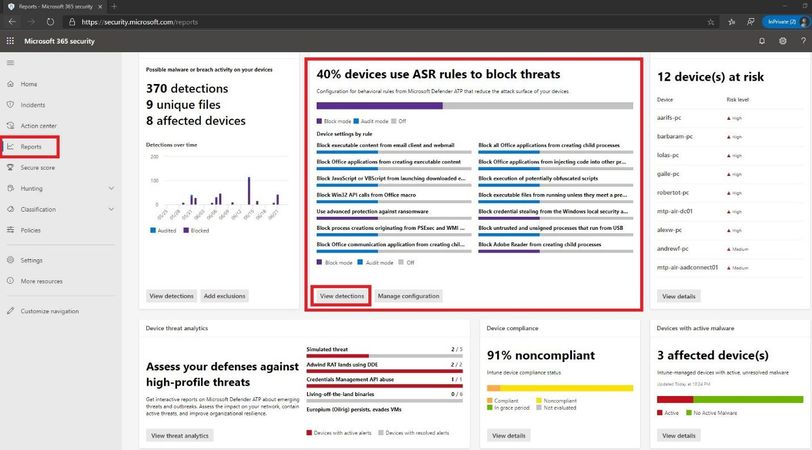Click the device compliance status bar
812x450 pixels.
pyautogui.click(x=560, y=388)
